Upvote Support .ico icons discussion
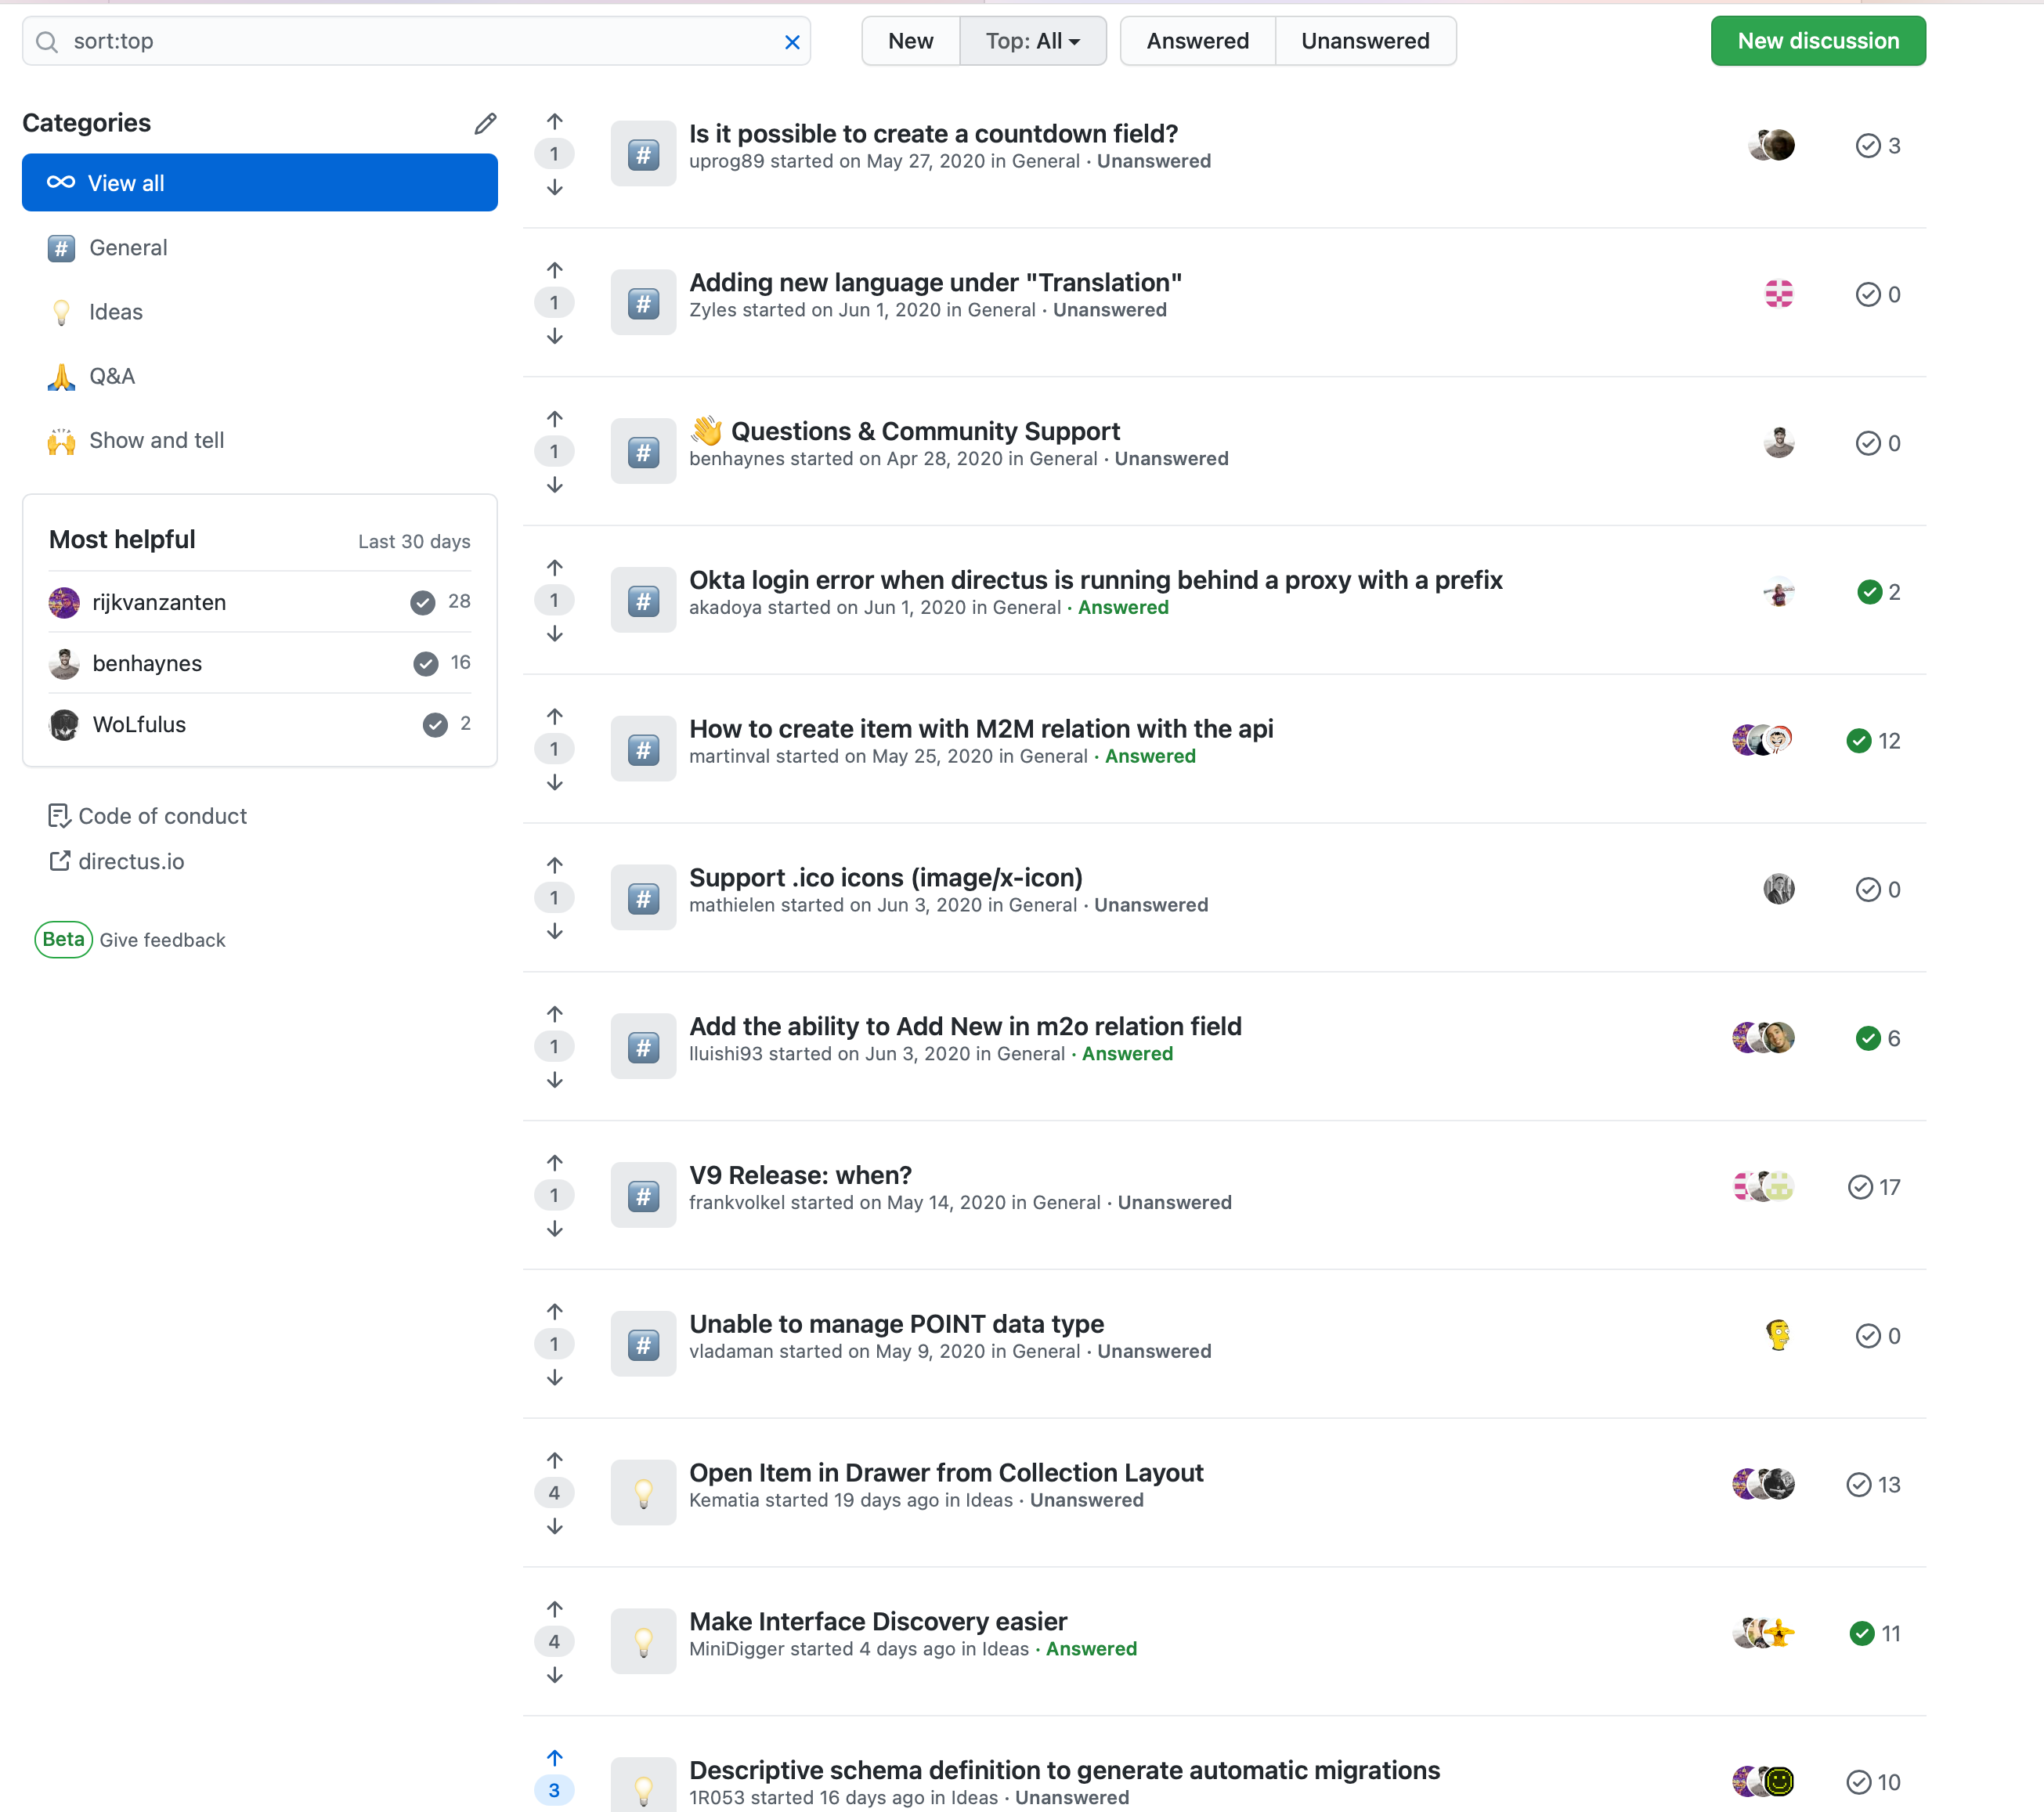Screen dimensions: 2044x1812 pos(555,866)
